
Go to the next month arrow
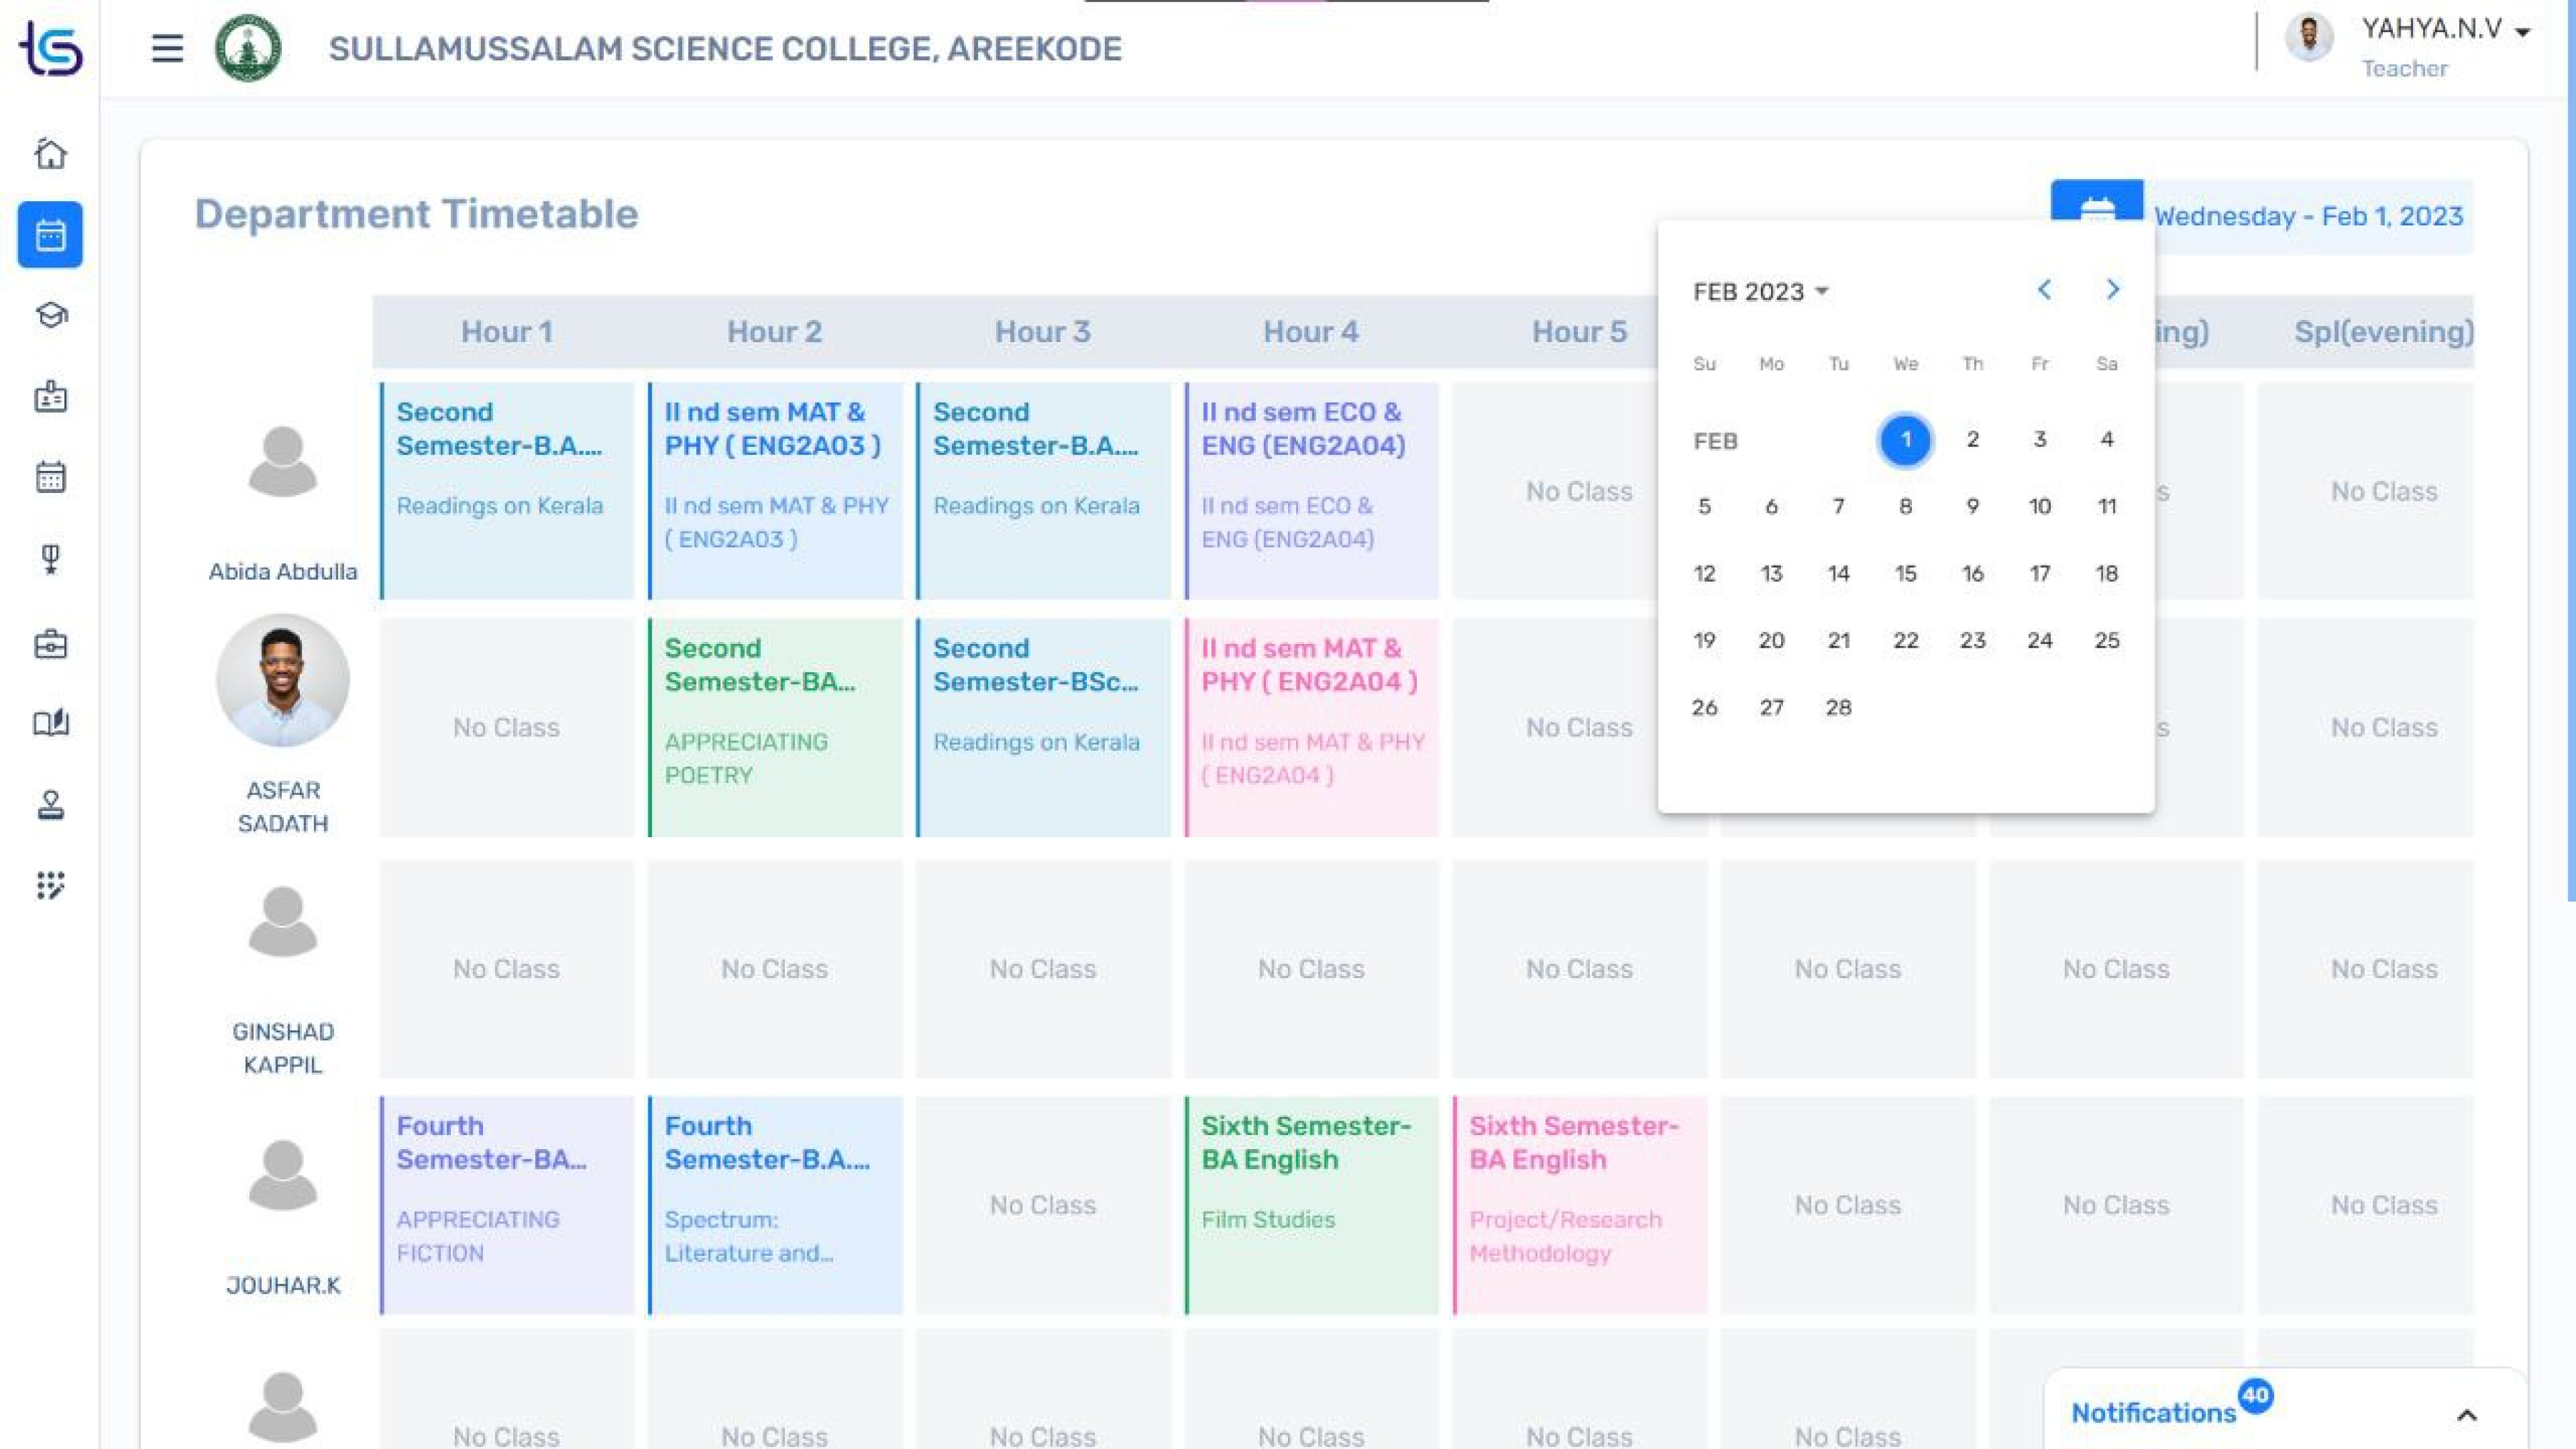coord(2112,290)
